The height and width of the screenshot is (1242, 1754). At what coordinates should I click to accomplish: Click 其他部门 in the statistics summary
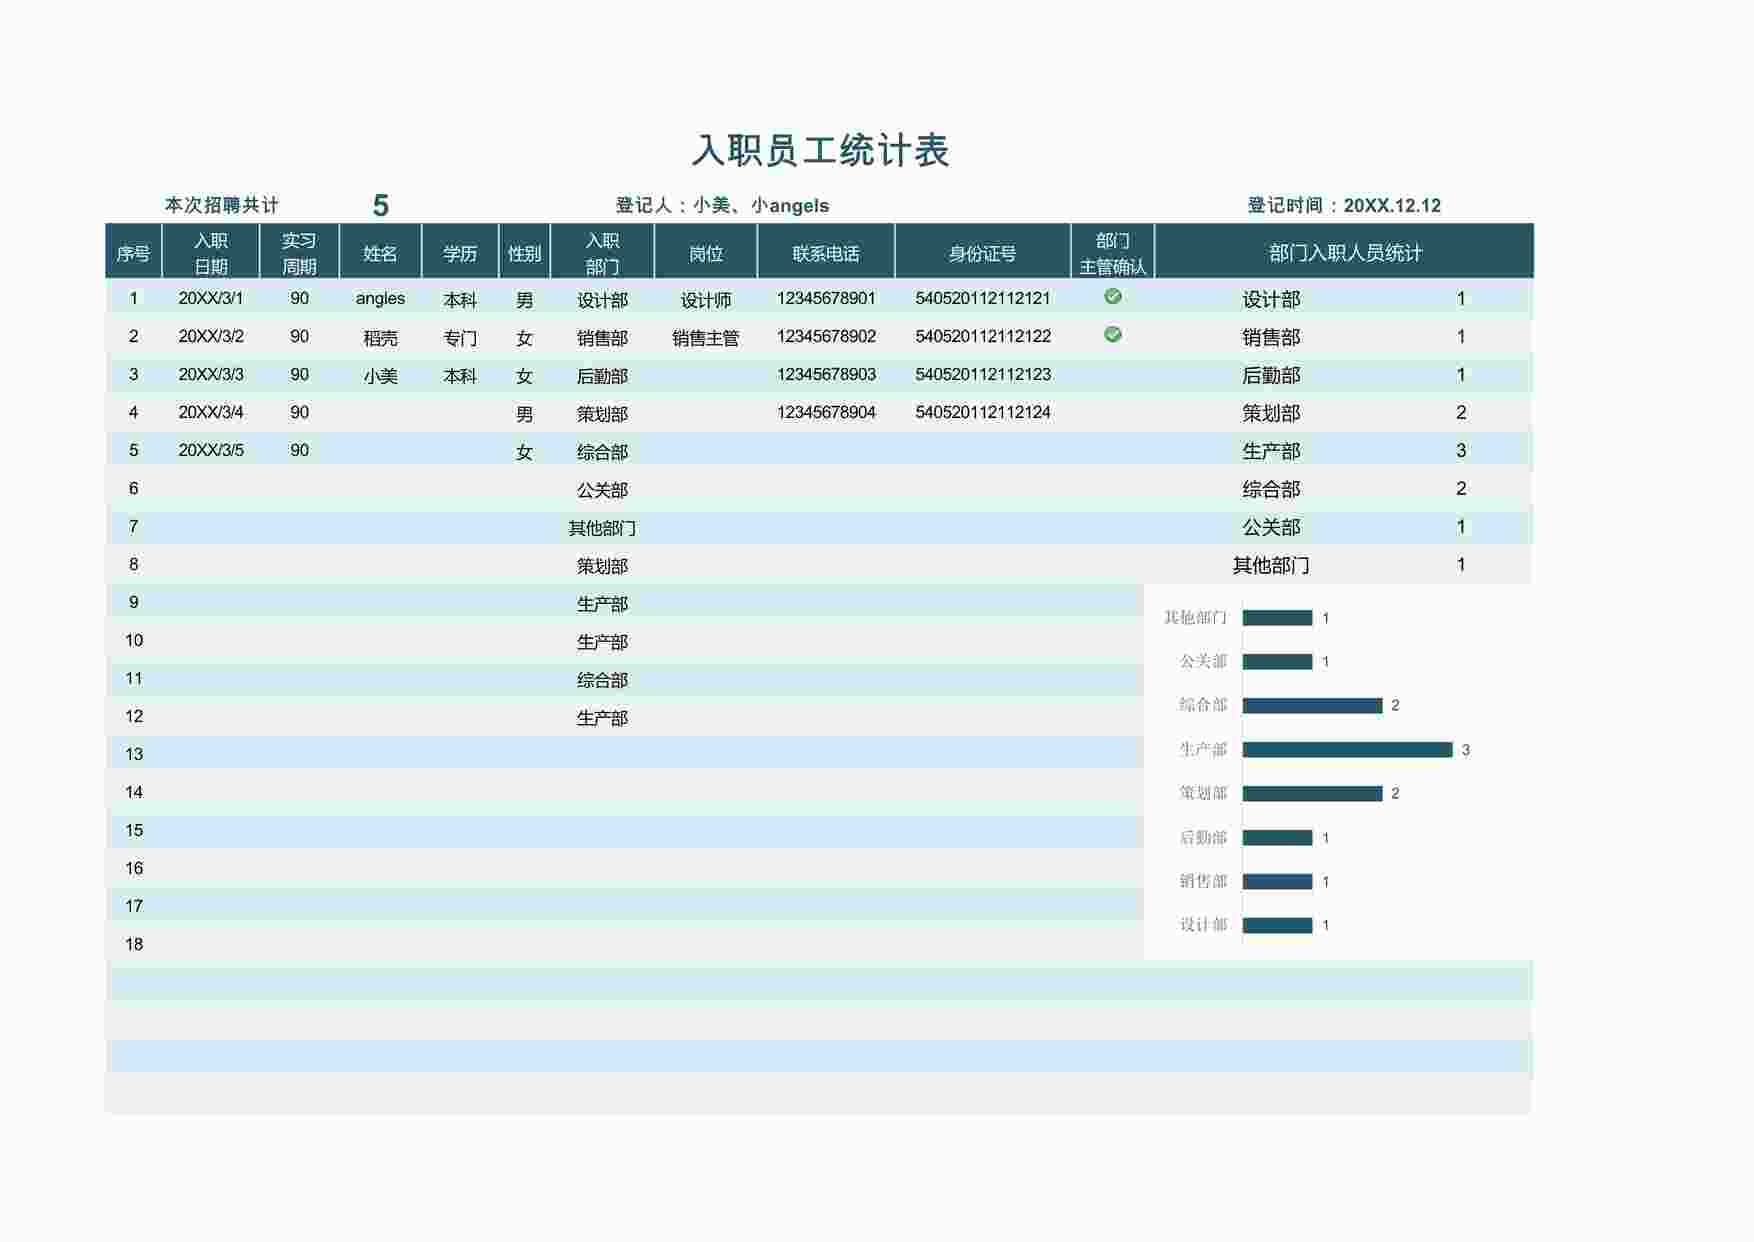pos(1271,565)
